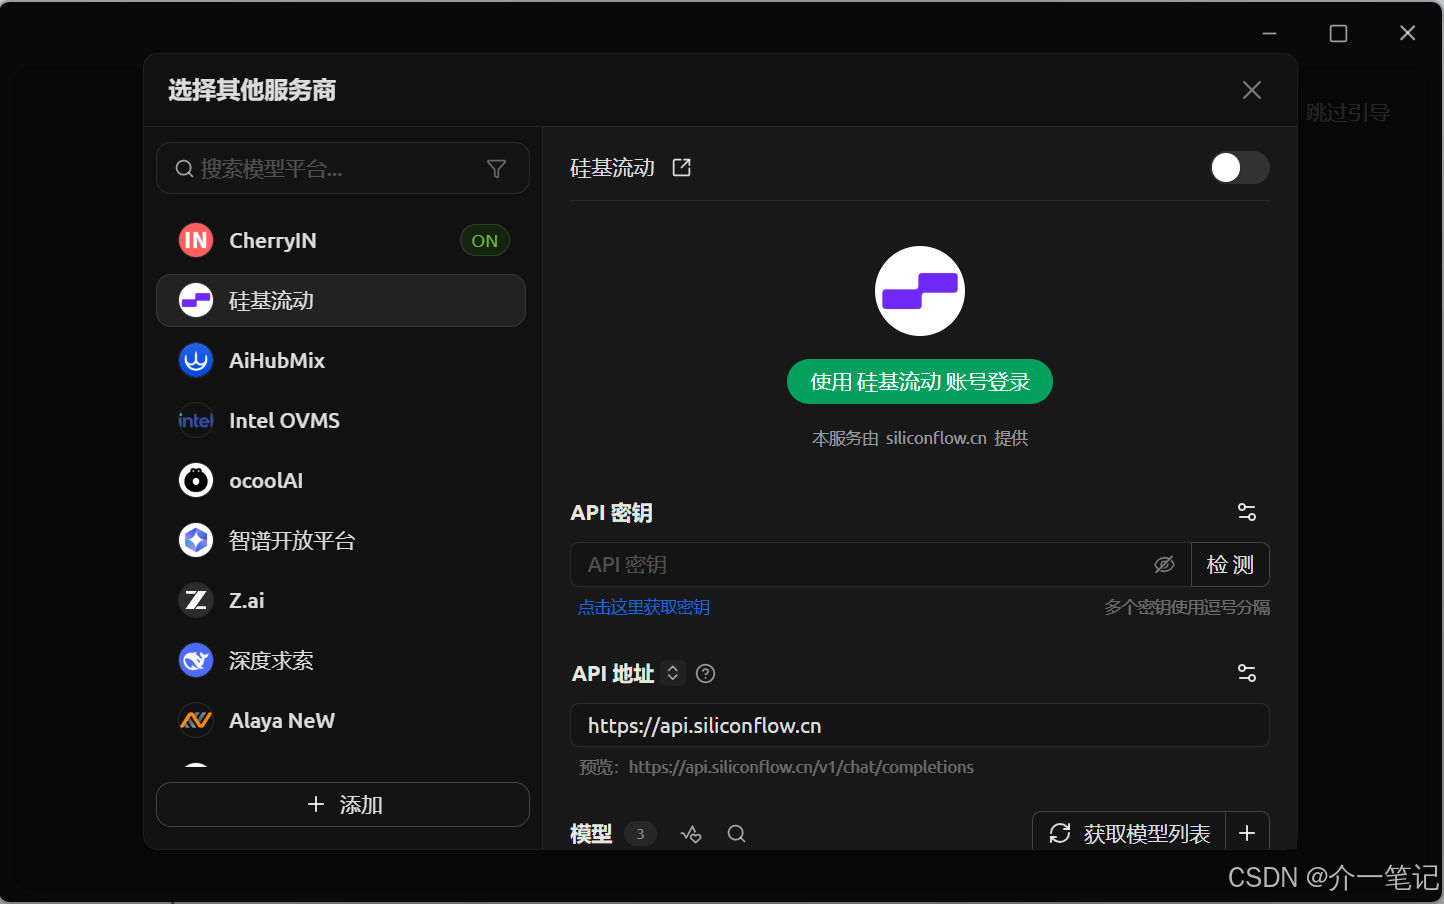Show the API key with eye icon

[1165, 565]
